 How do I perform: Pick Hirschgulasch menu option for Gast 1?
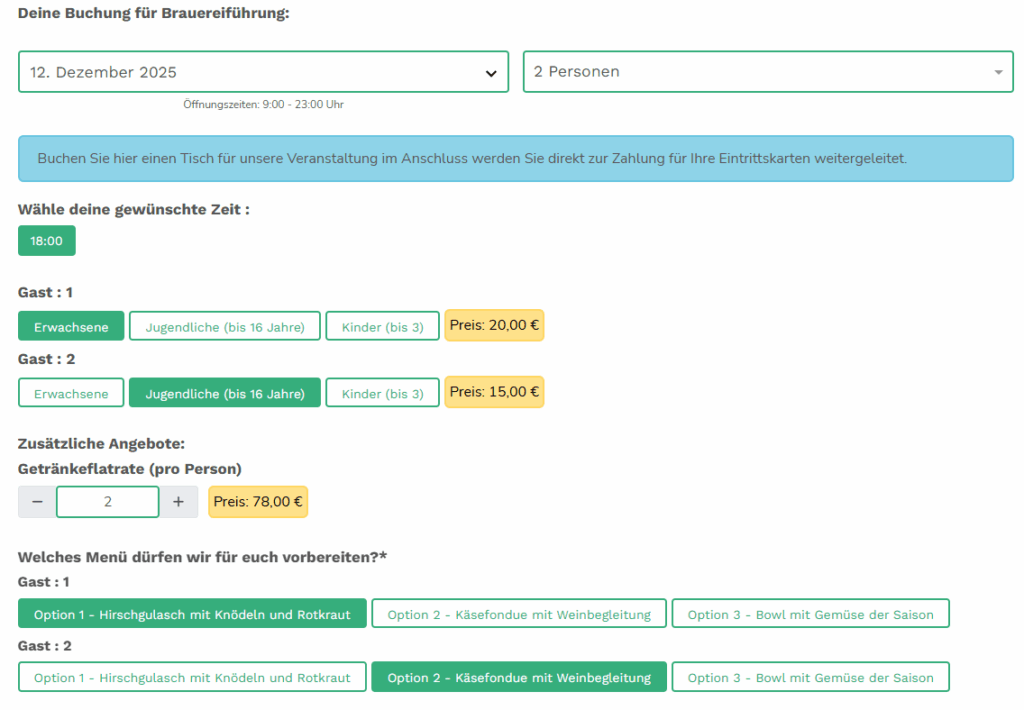point(192,614)
